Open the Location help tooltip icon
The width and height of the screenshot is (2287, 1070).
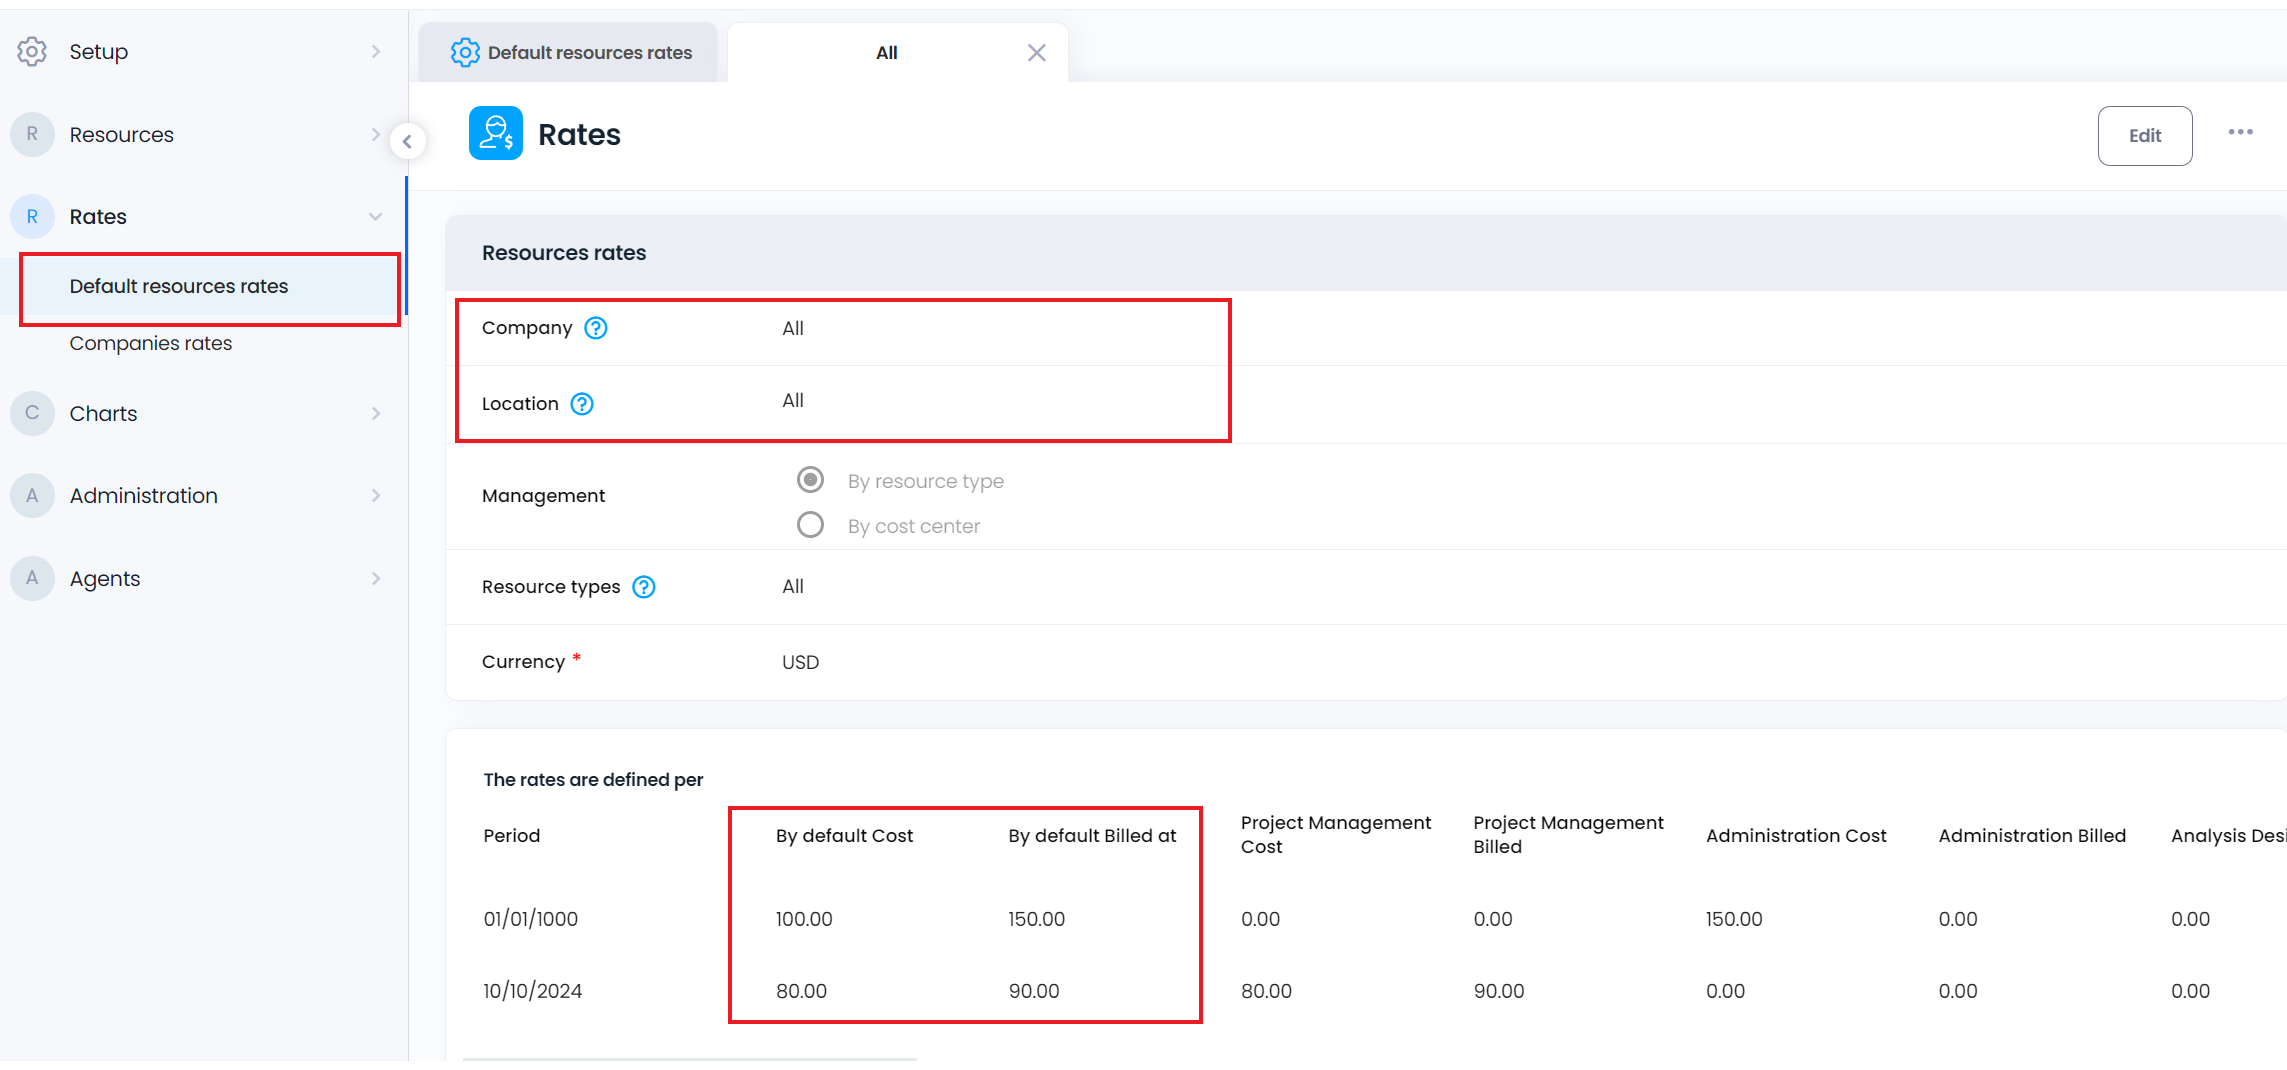[582, 404]
